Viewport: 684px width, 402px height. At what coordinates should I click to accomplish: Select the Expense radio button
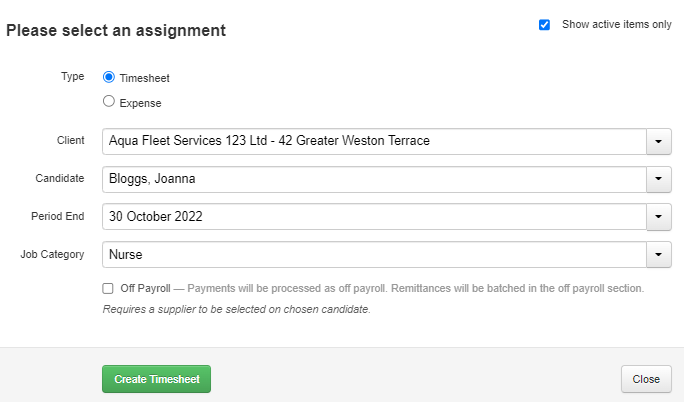(x=109, y=102)
